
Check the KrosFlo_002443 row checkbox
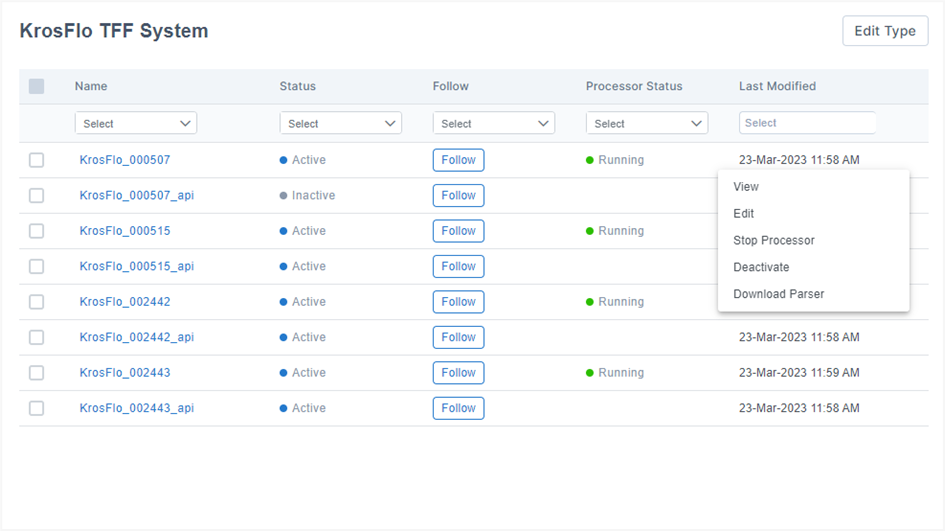[36, 372]
